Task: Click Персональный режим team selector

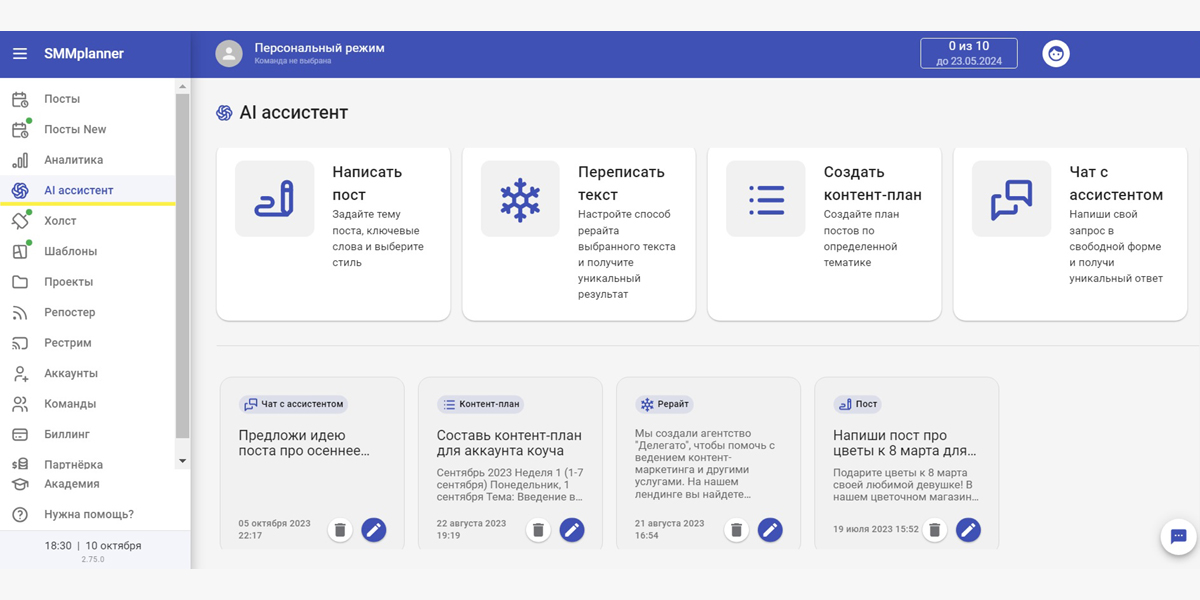Action: click(x=319, y=53)
